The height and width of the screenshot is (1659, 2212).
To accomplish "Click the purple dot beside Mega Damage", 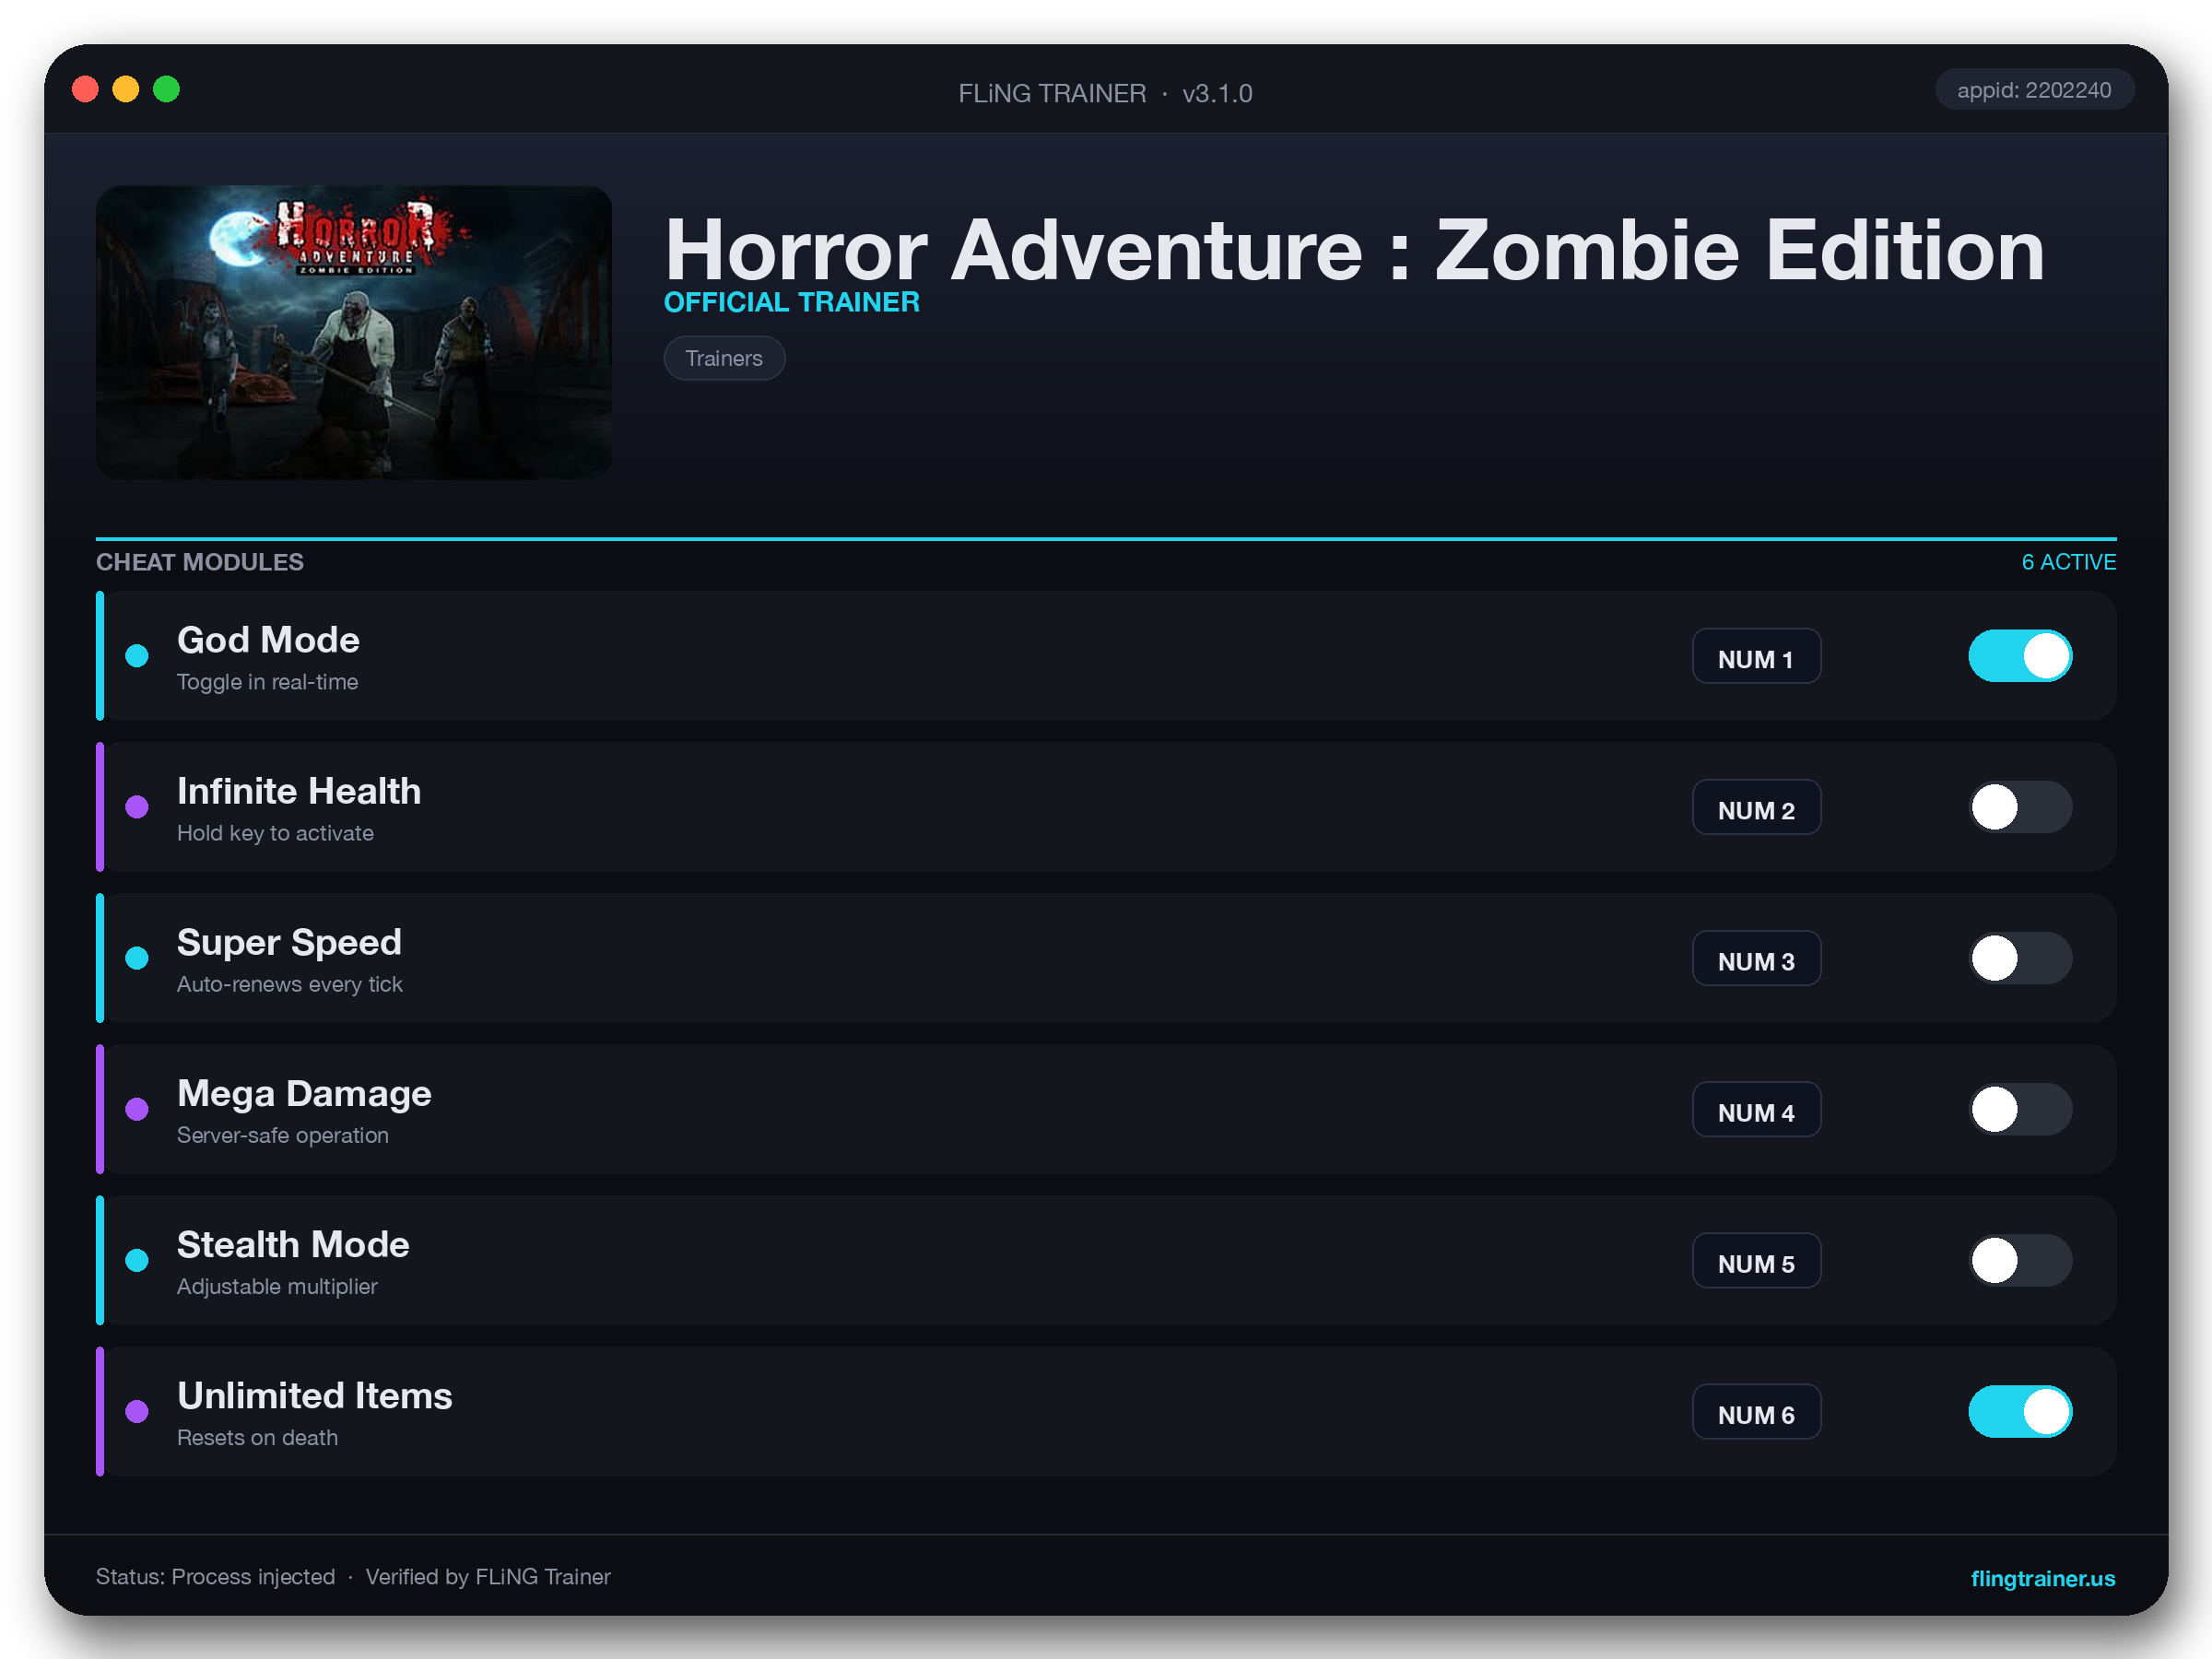I will [137, 1109].
